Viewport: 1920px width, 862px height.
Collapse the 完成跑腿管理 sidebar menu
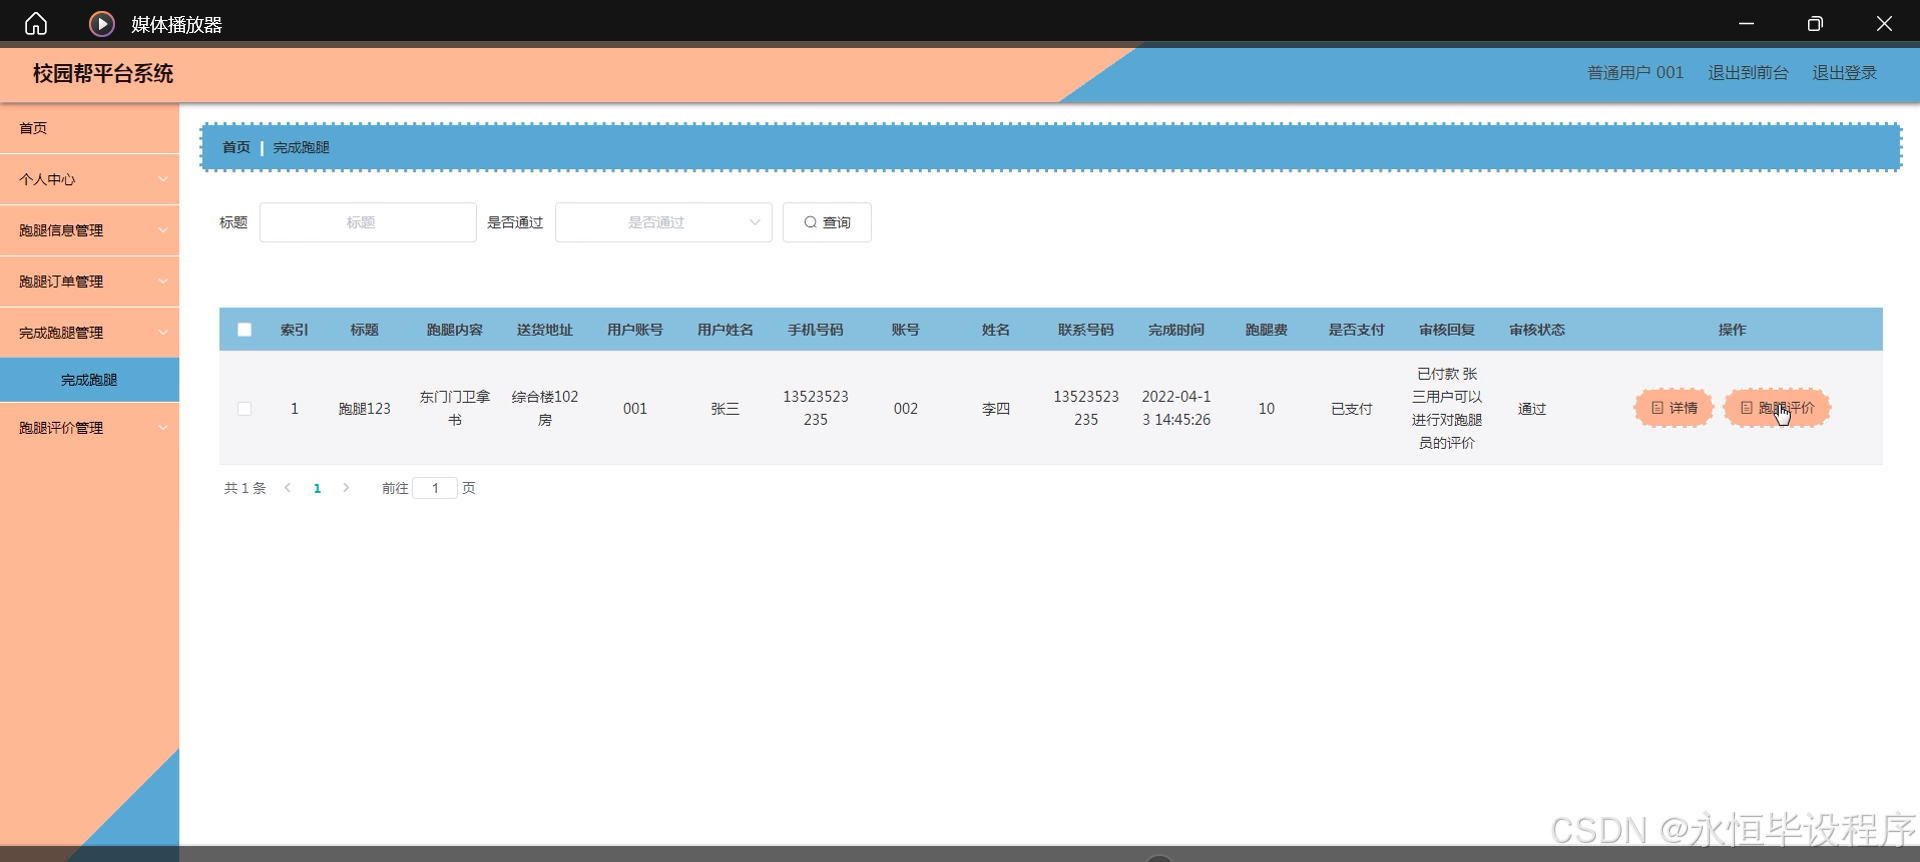coord(90,332)
